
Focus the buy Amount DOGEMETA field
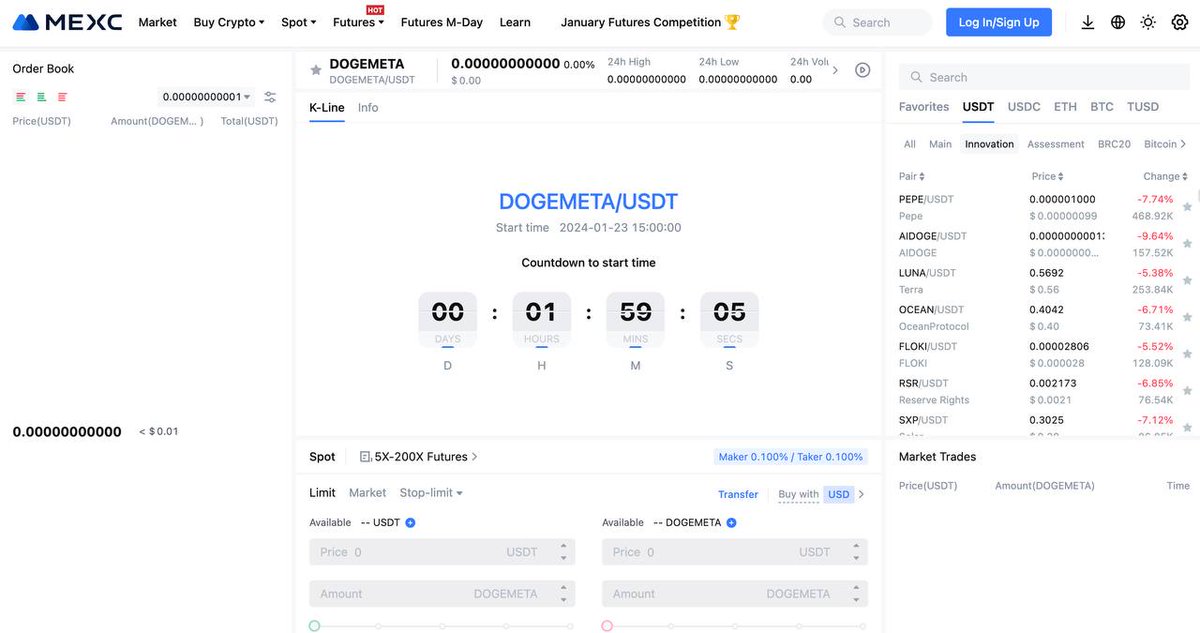[442, 594]
